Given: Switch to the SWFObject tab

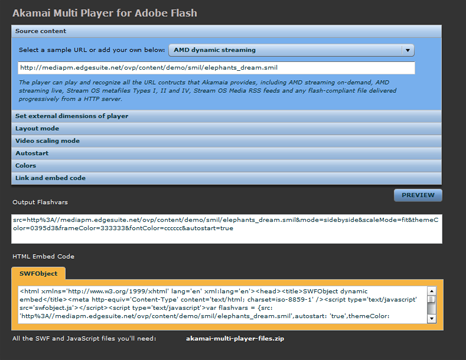Looking at the screenshot, I should pos(38,274).
